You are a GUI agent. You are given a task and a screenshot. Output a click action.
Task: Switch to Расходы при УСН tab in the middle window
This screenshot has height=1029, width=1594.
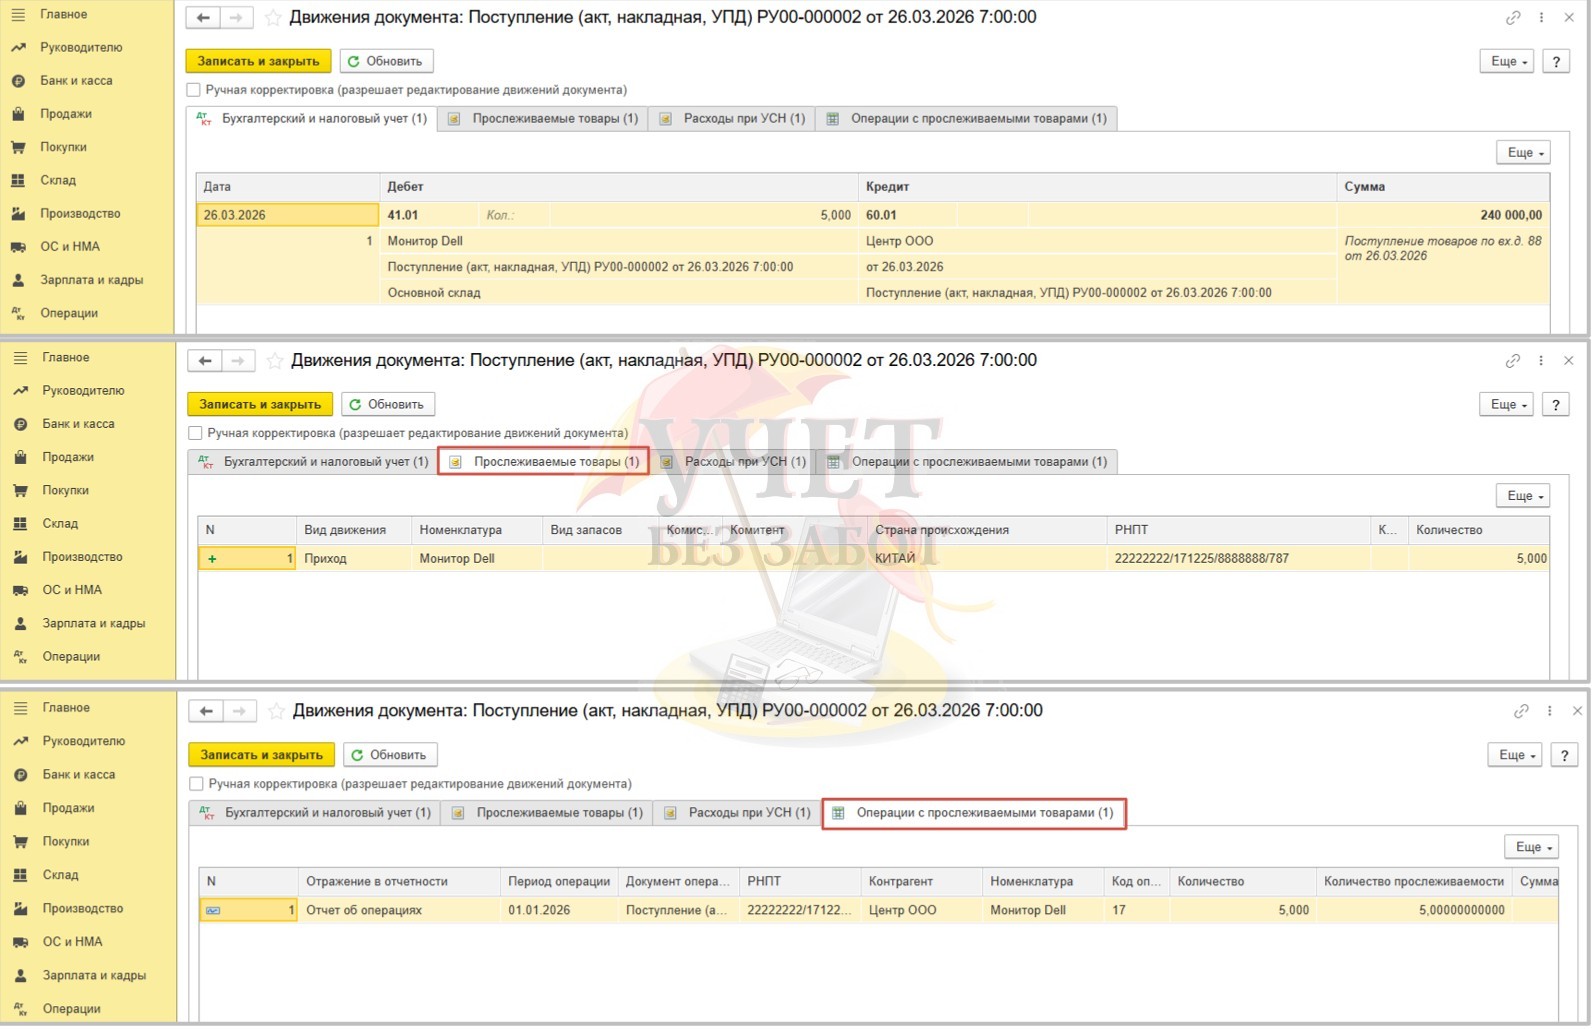point(733,462)
